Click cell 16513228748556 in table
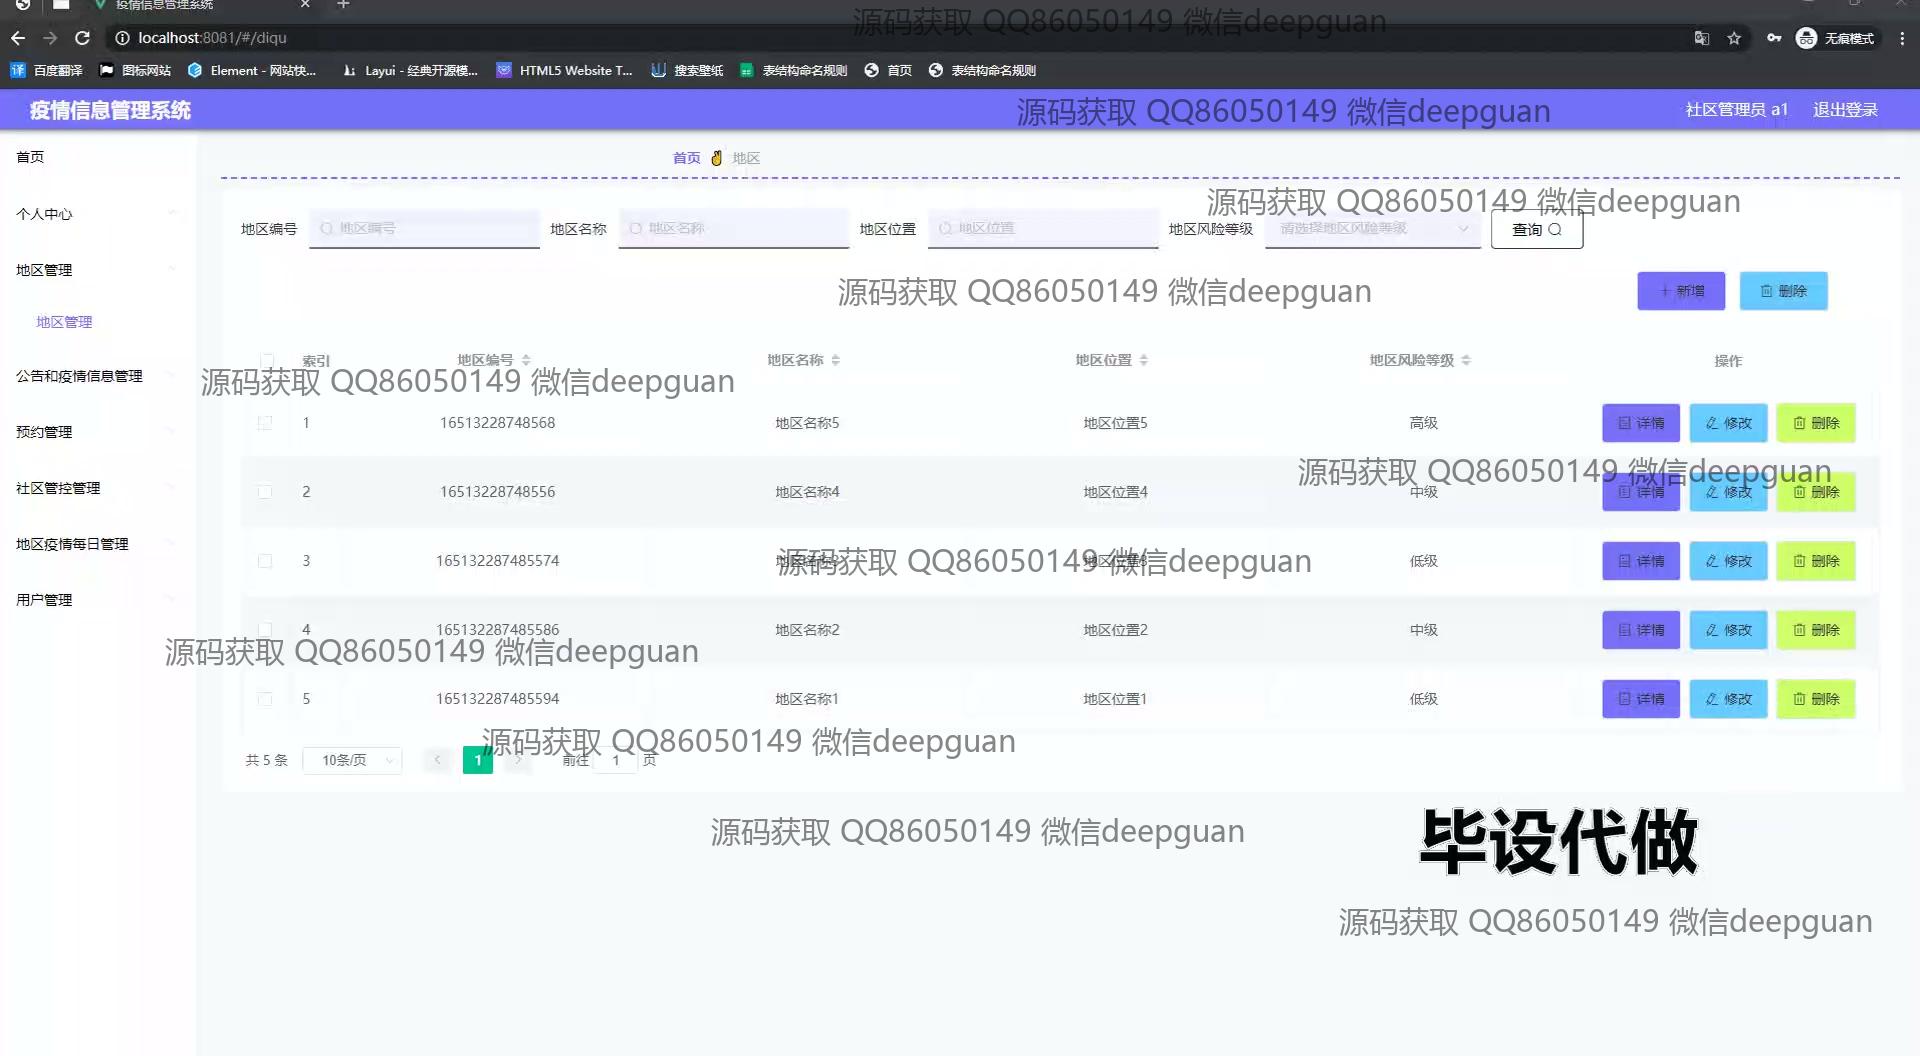The image size is (1920, 1056). click(497, 492)
